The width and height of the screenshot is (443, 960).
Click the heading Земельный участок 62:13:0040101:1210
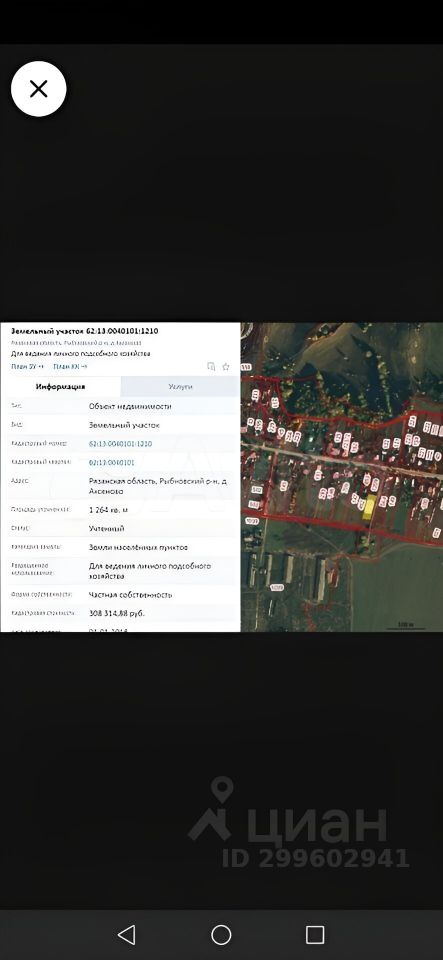tap(84, 331)
